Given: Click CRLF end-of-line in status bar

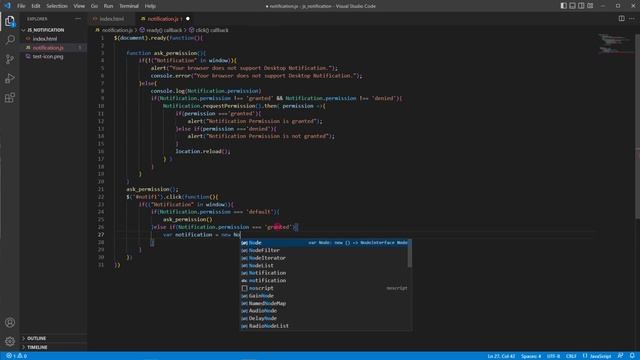Looking at the screenshot, I should coord(571,356).
